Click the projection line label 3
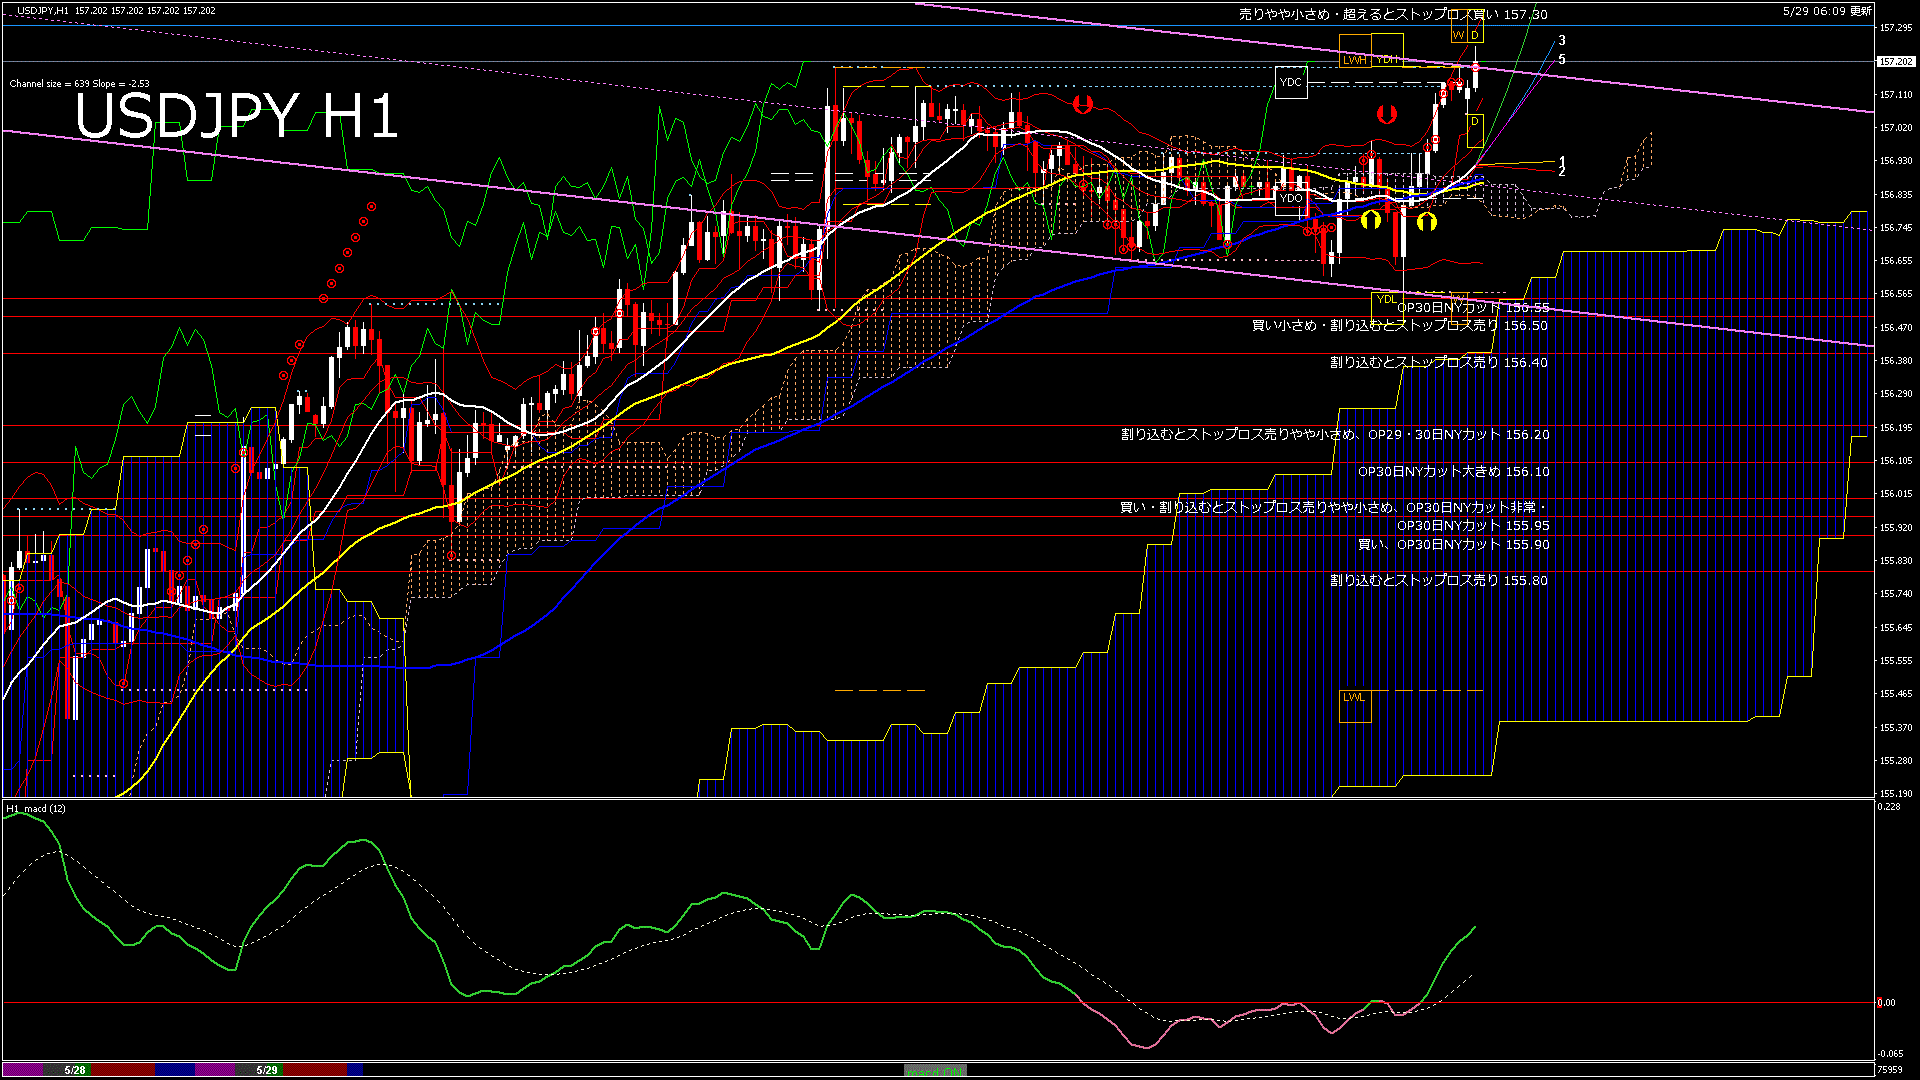 (1562, 41)
